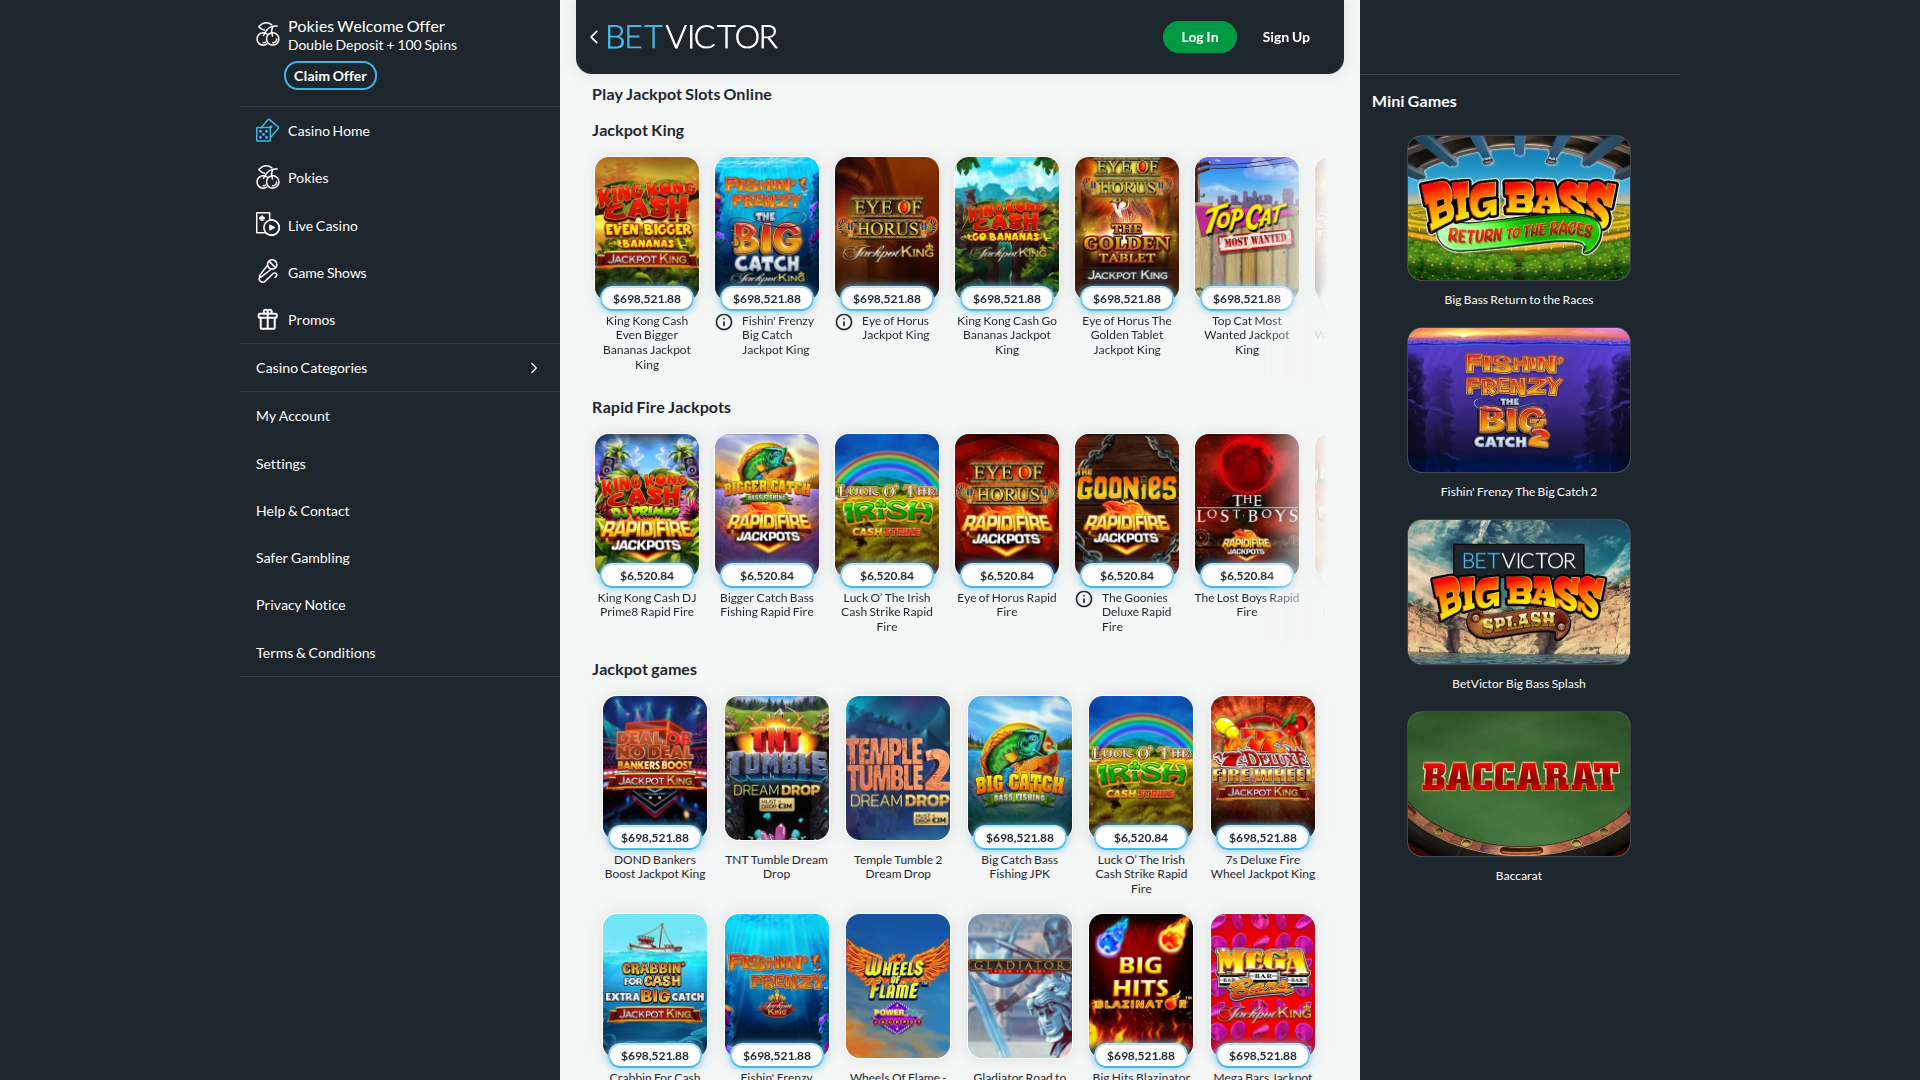Open Help & Contact

[x=302, y=510]
